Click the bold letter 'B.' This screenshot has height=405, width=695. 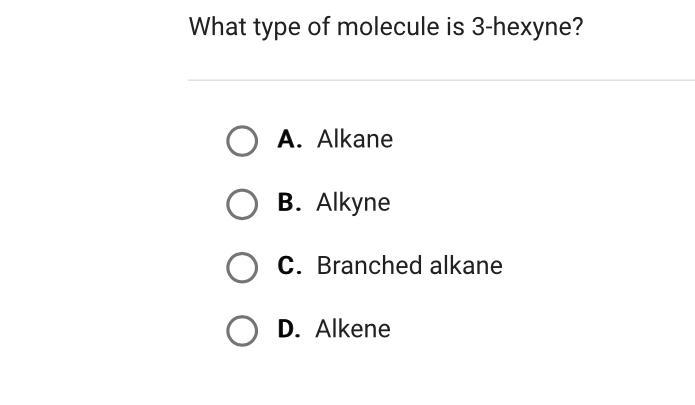coord(289,202)
